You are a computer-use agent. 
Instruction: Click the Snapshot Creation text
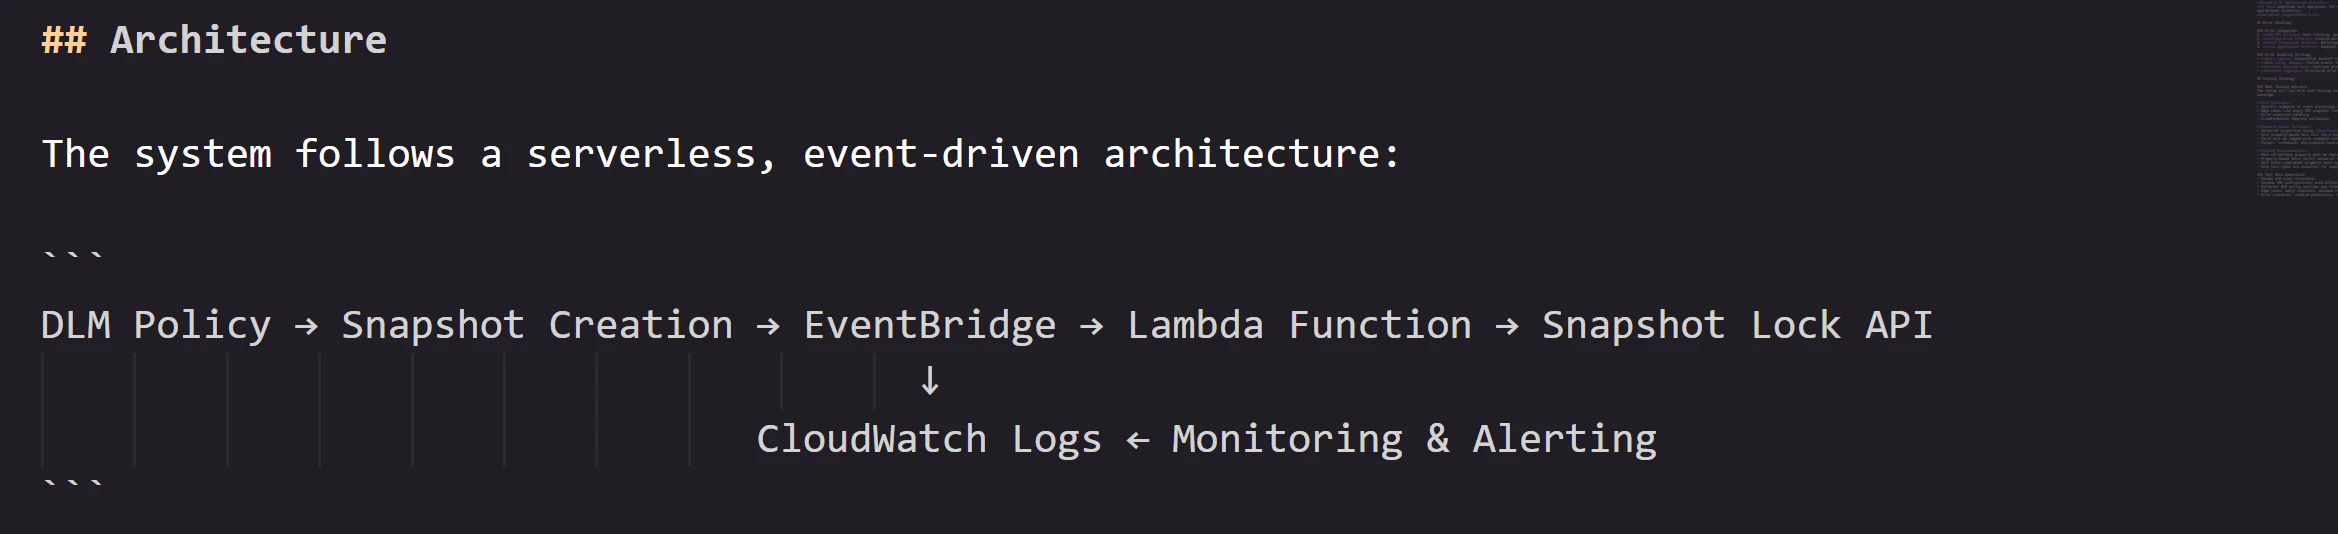(537, 326)
